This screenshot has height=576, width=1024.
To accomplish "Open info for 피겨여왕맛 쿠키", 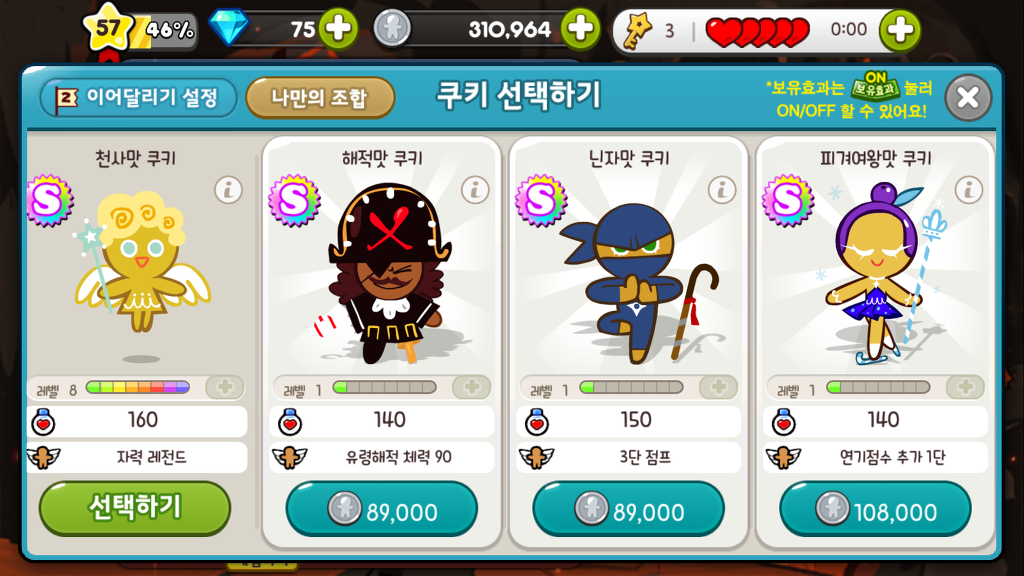I will (968, 190).
